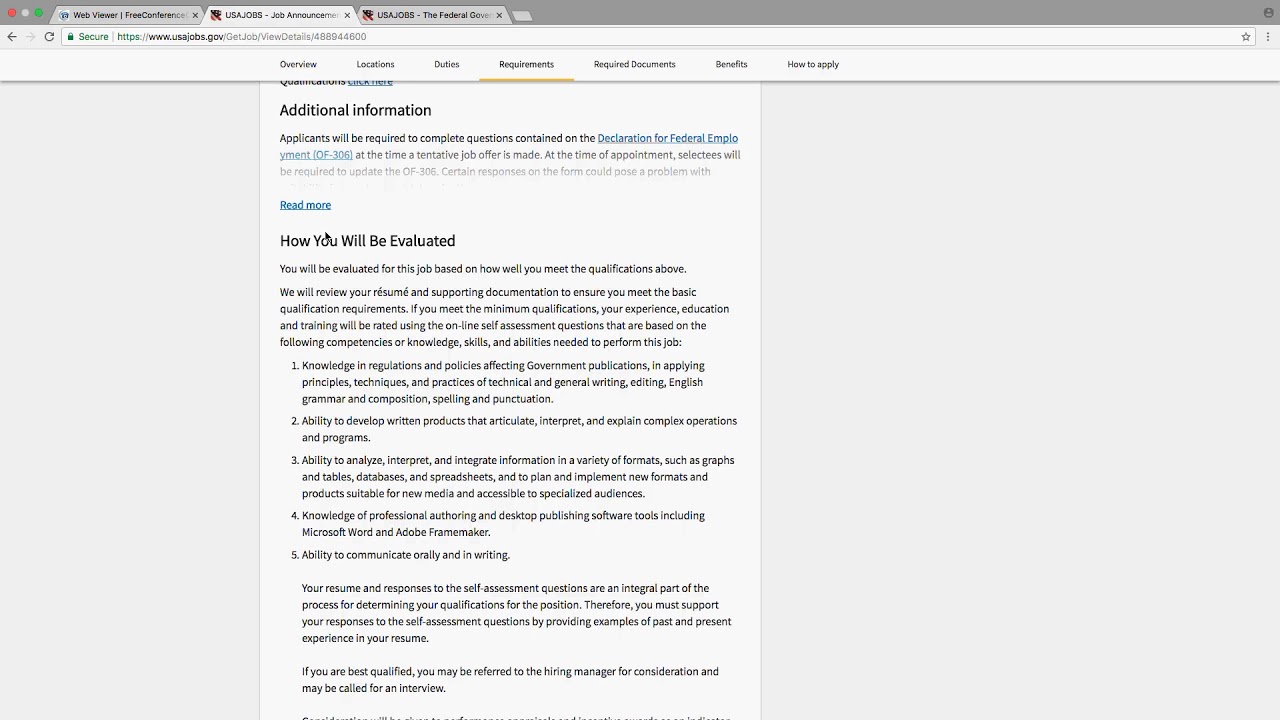Click the browser forward arrow

30,37
